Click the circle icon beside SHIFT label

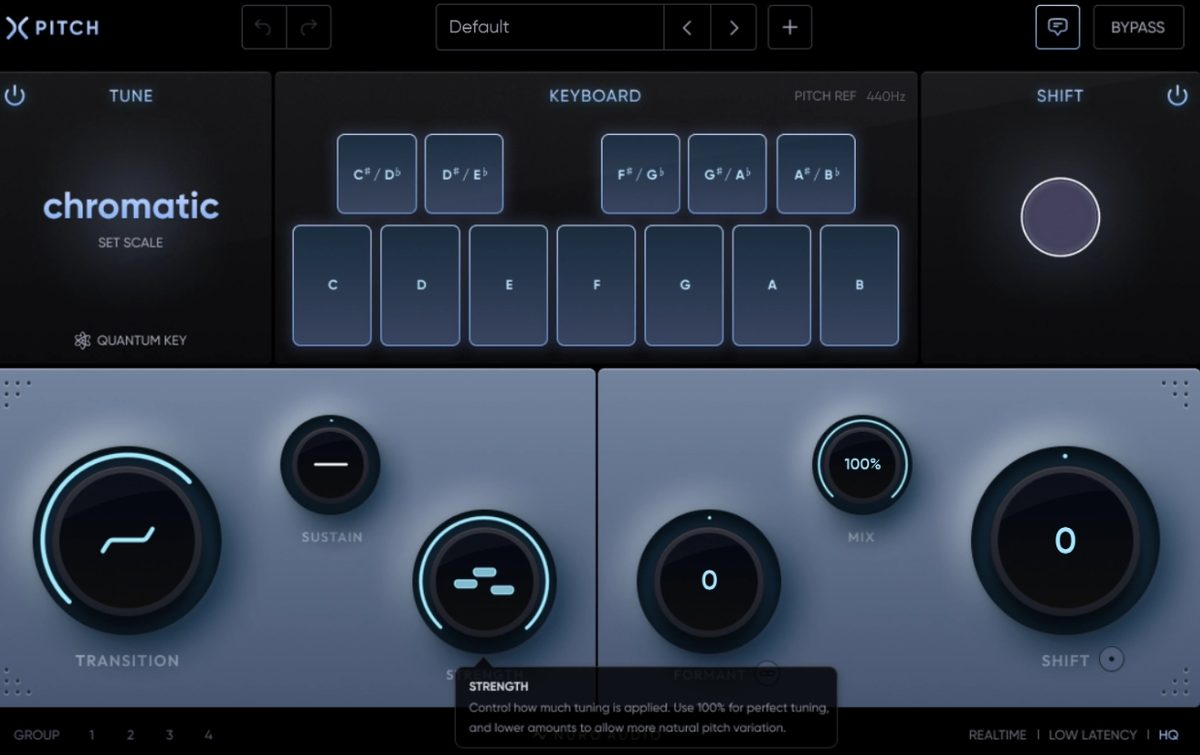[1111, 659]
